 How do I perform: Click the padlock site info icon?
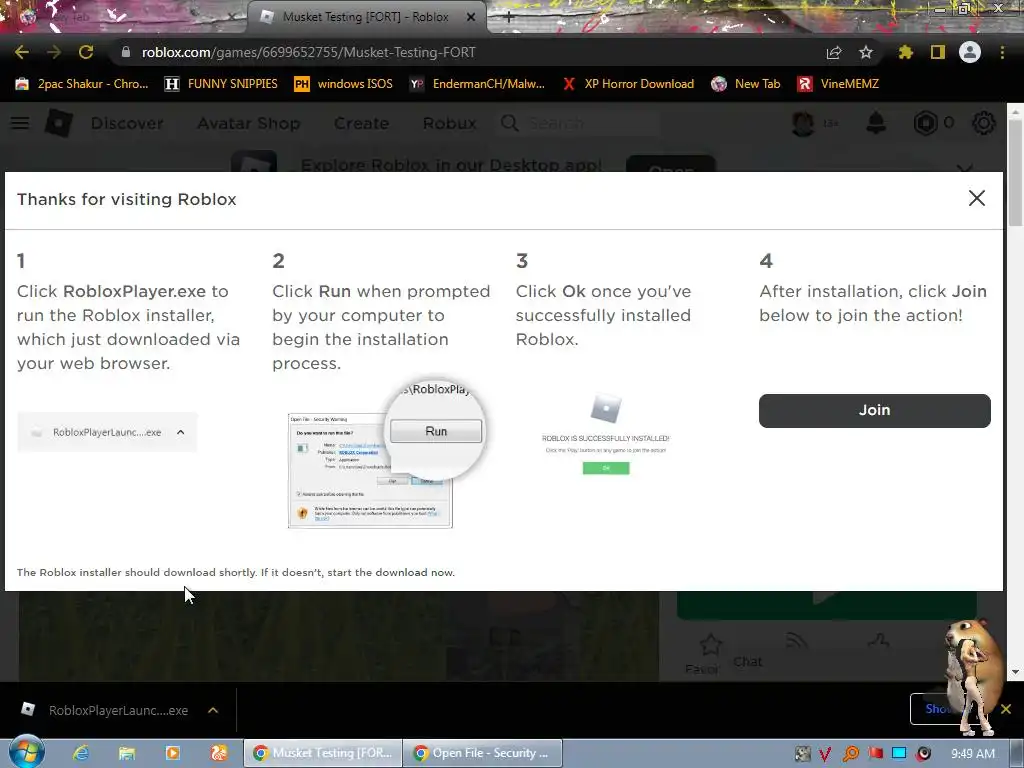126,52
